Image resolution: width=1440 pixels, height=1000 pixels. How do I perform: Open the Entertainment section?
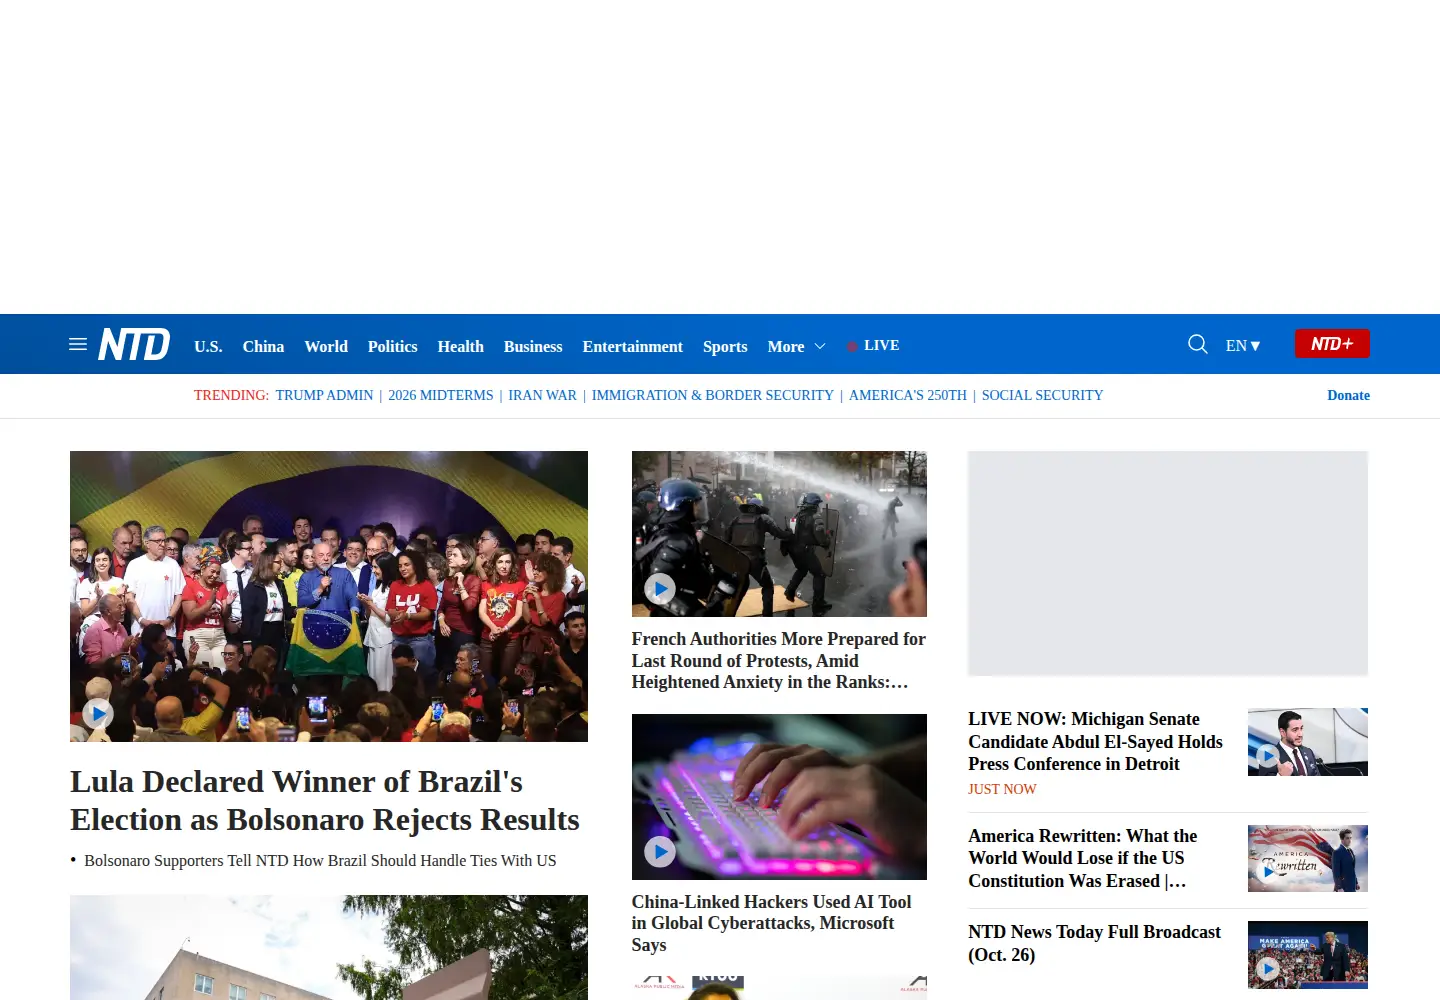point(632,346)
